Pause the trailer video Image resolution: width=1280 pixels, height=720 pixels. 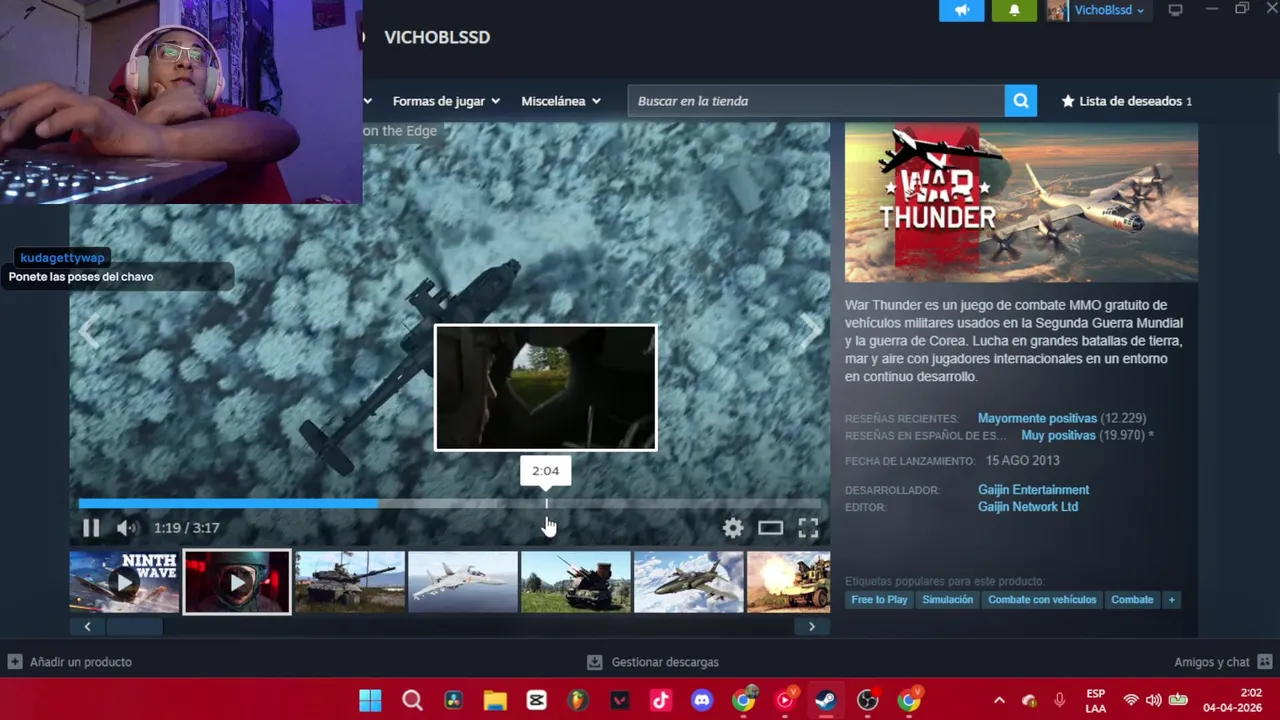point(90,528)
